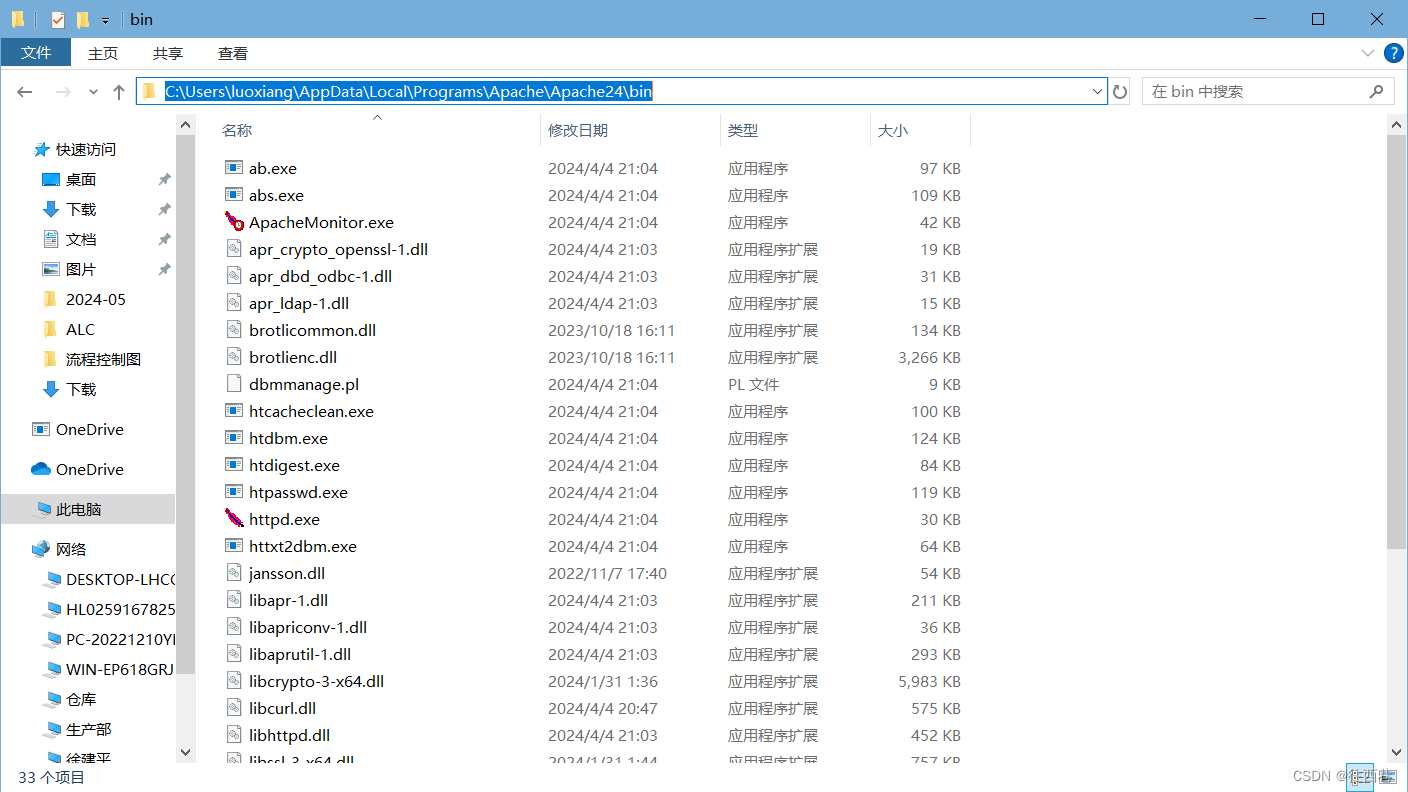Click the apr_crypto_openssl-1.dll icon
The height and width of the screenshot is (792, 1408).
coord(234,249)
